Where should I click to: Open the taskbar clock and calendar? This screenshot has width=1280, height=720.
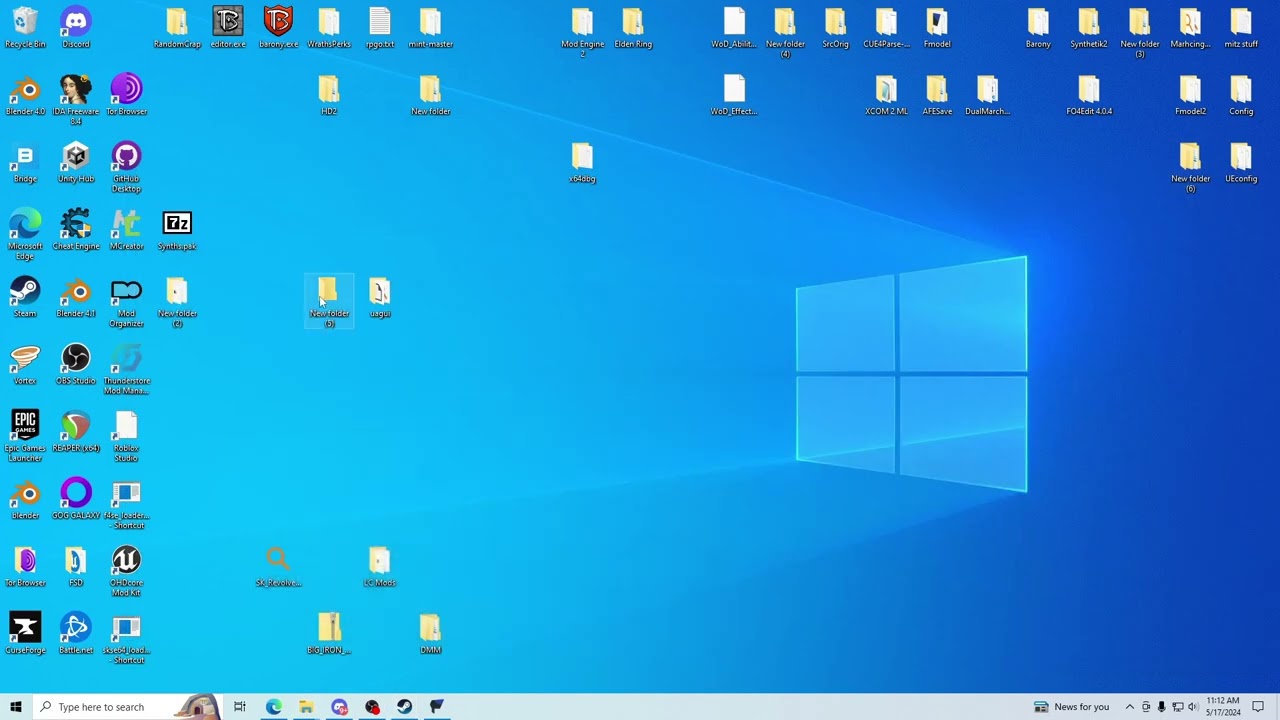[x=1223, y=707]
